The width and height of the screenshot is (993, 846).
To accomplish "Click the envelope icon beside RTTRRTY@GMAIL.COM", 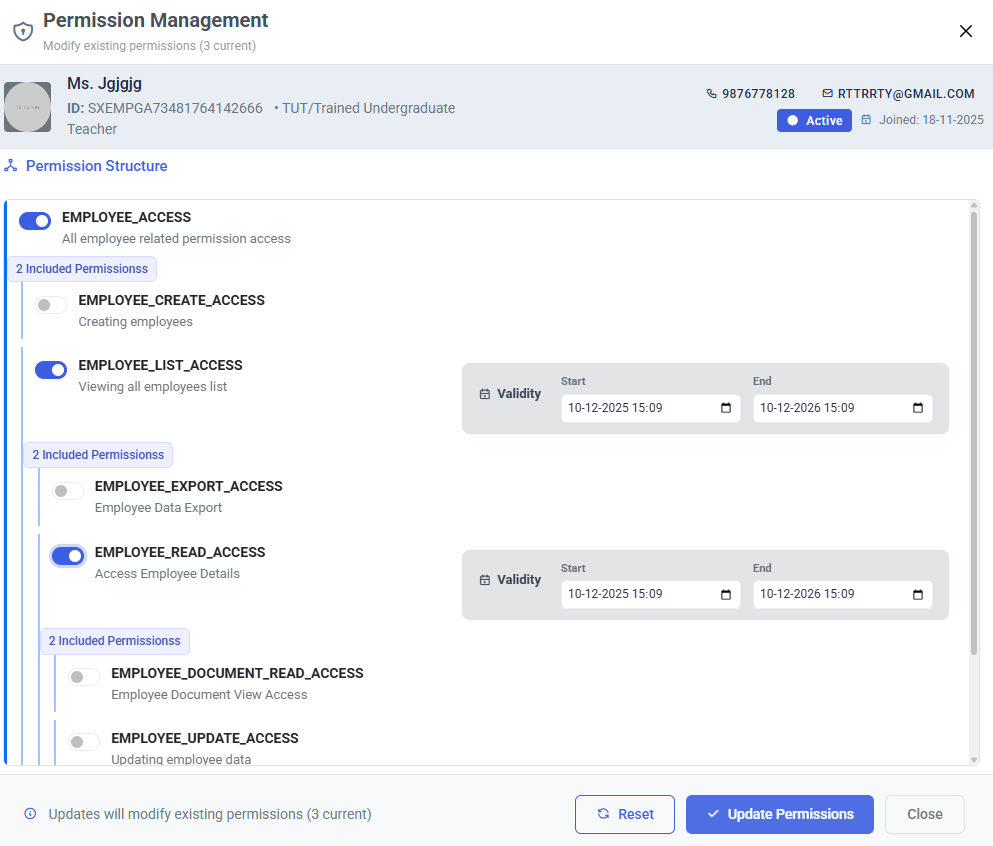I will point(827,93).
